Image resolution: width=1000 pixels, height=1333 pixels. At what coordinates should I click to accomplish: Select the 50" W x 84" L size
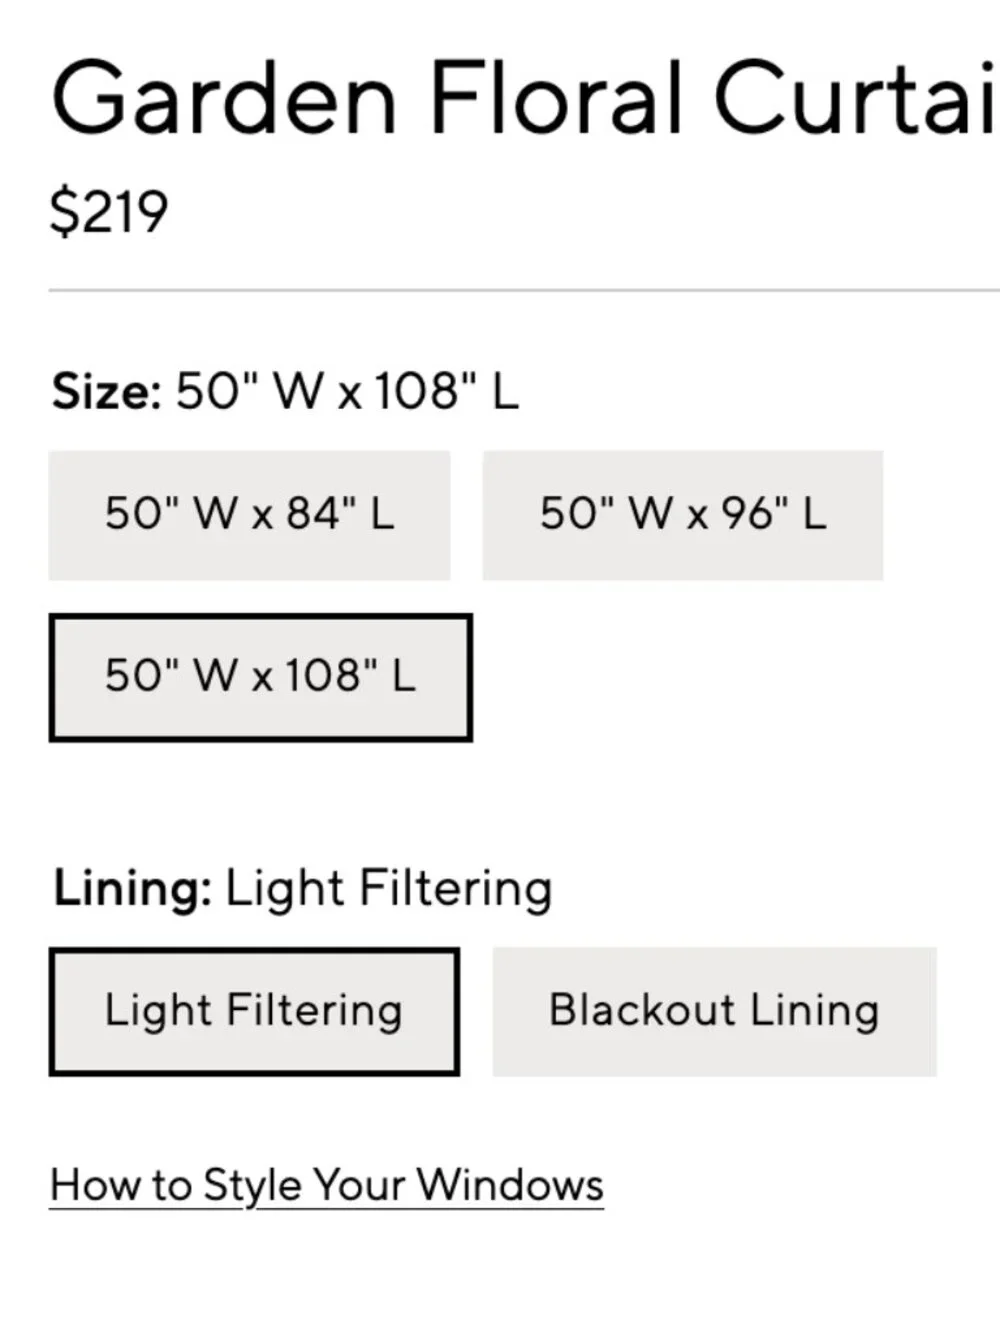(249, 515)
